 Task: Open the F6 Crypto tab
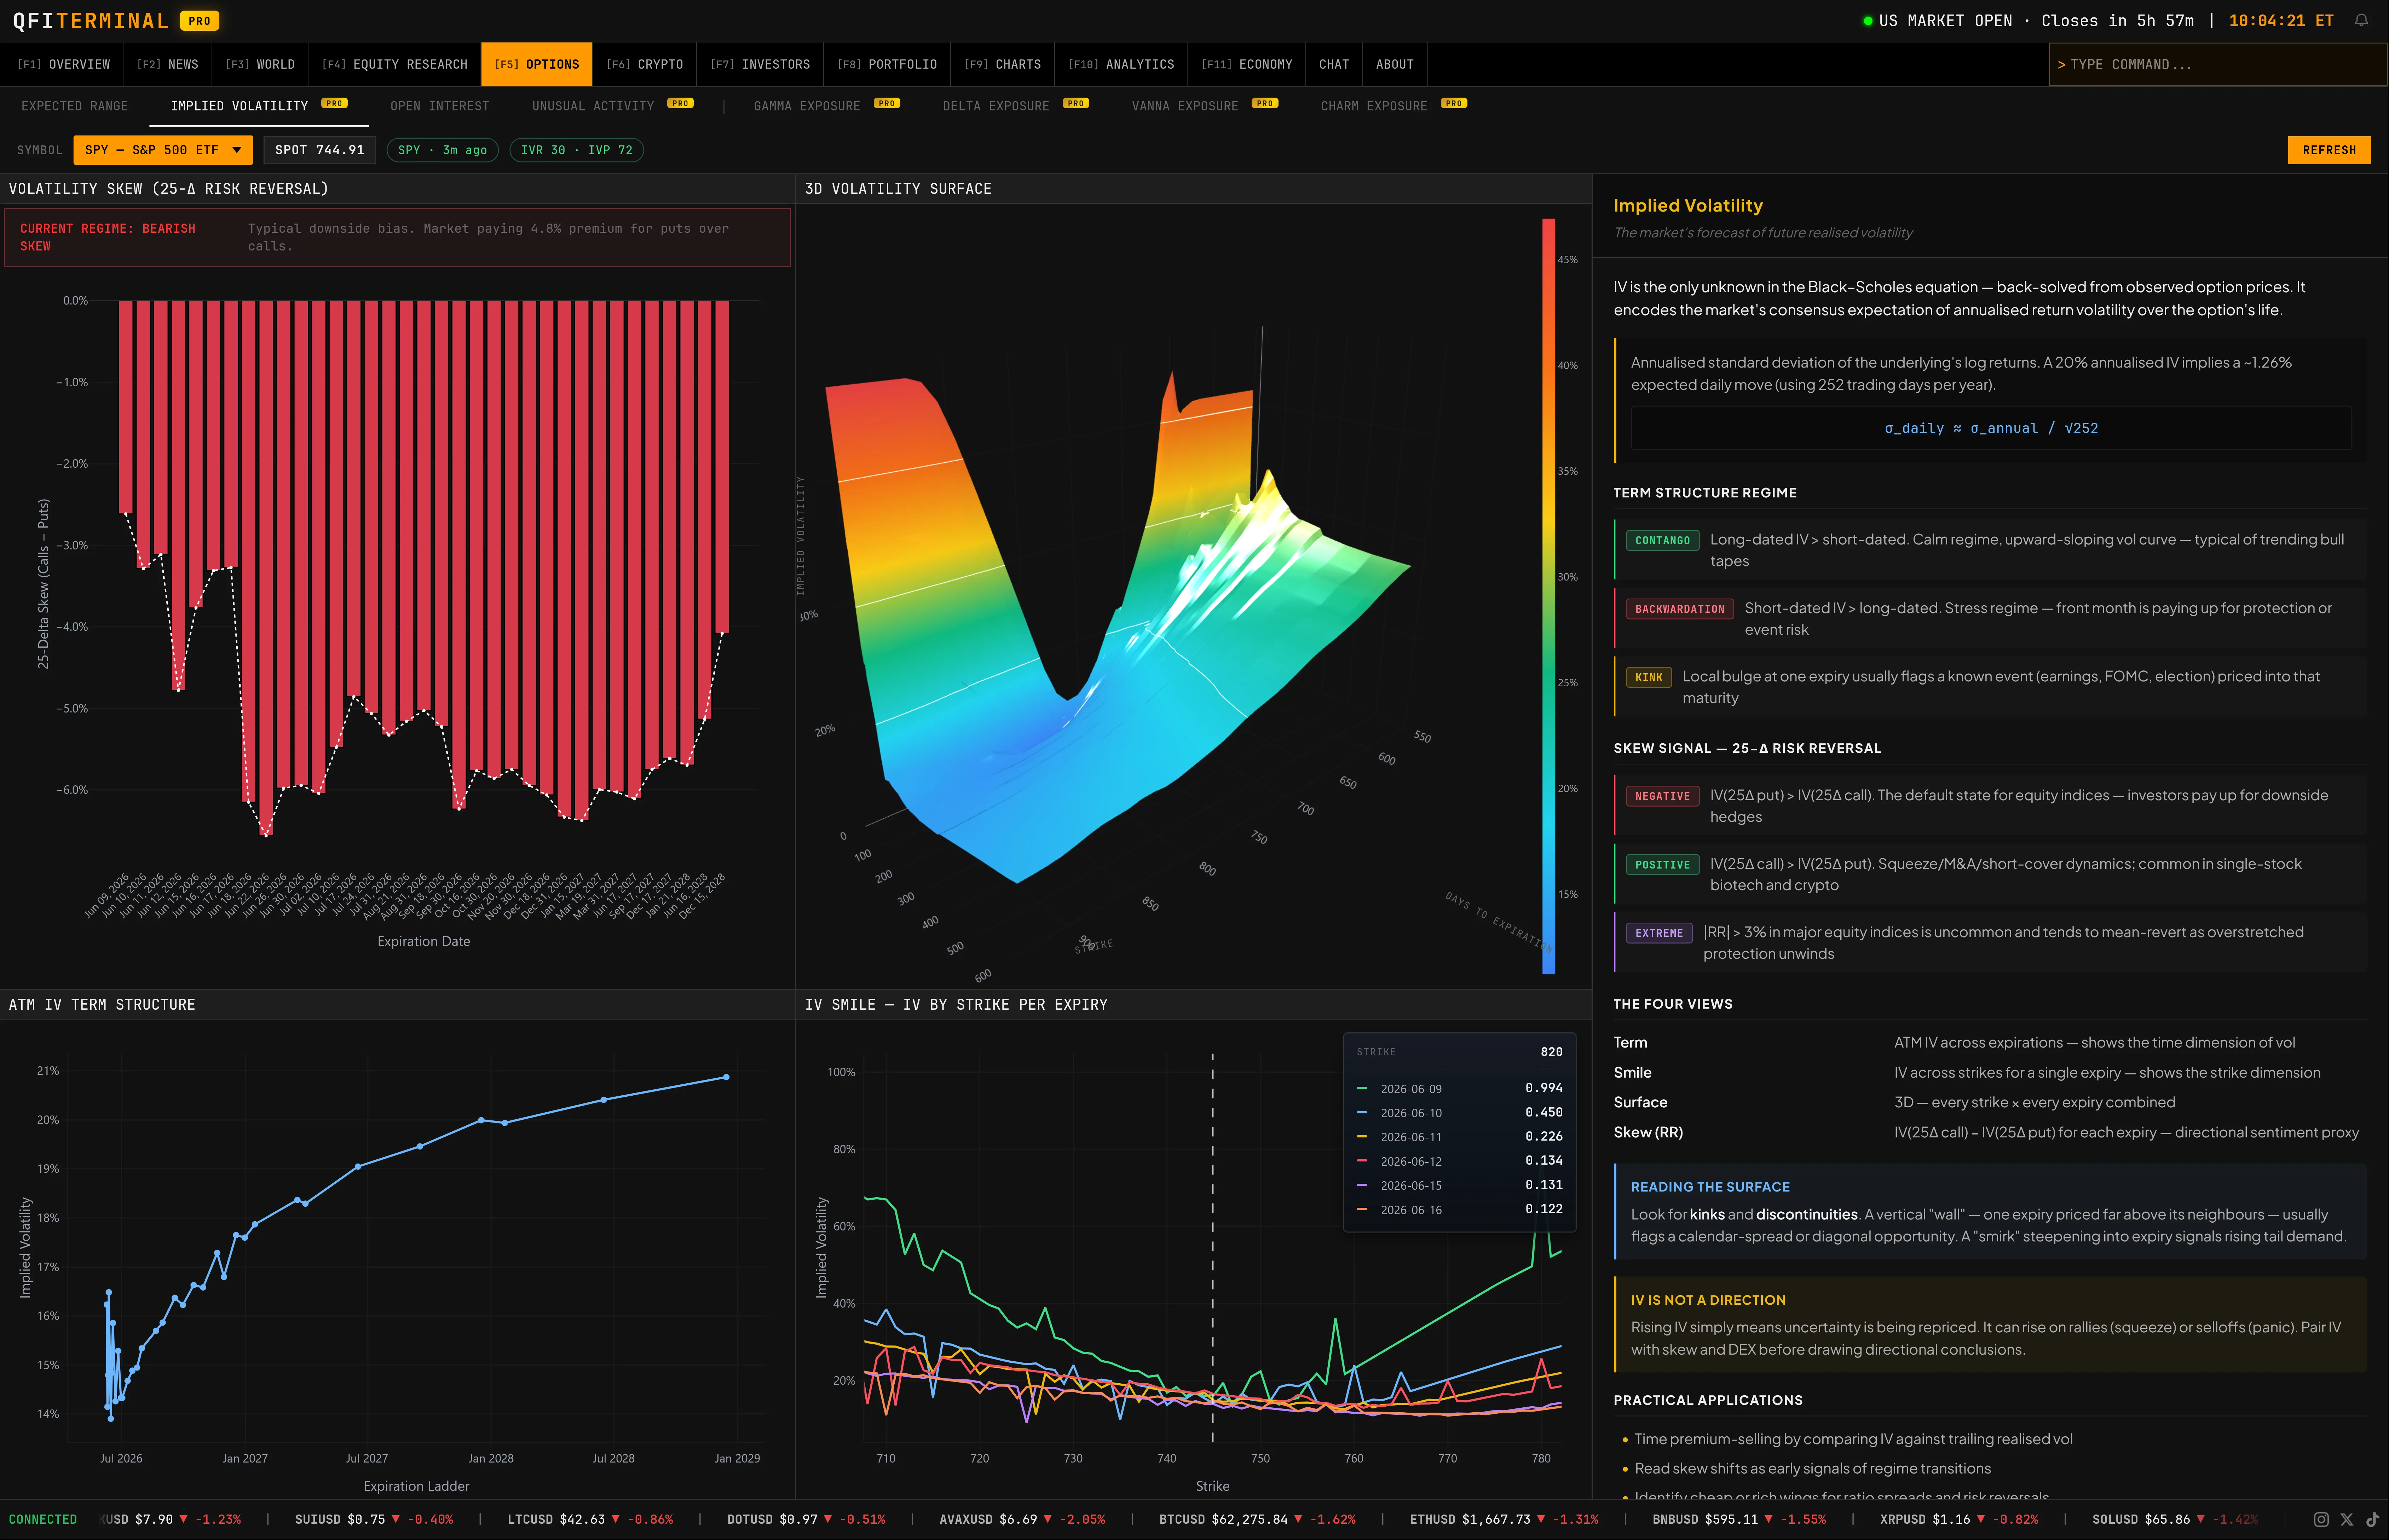point(645,64)
